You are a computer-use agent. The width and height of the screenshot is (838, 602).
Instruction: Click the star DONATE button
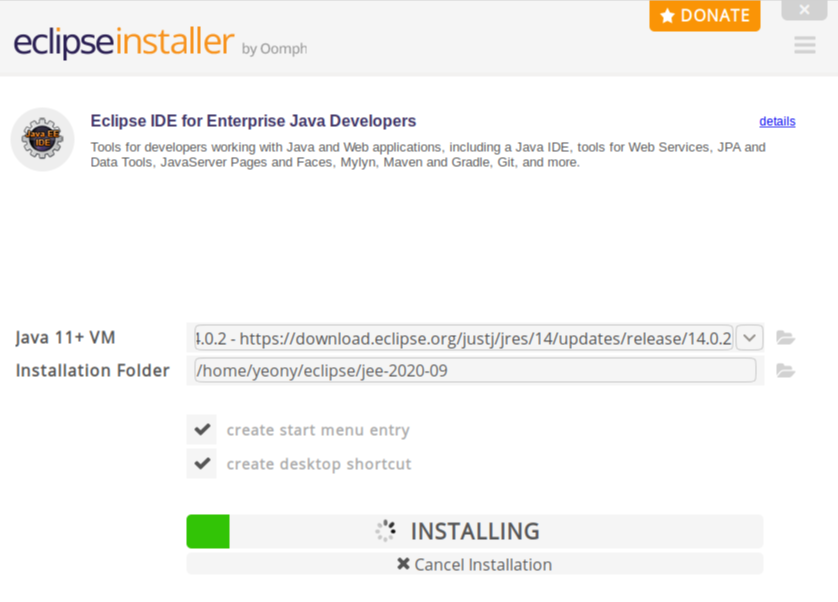(704, 16)
